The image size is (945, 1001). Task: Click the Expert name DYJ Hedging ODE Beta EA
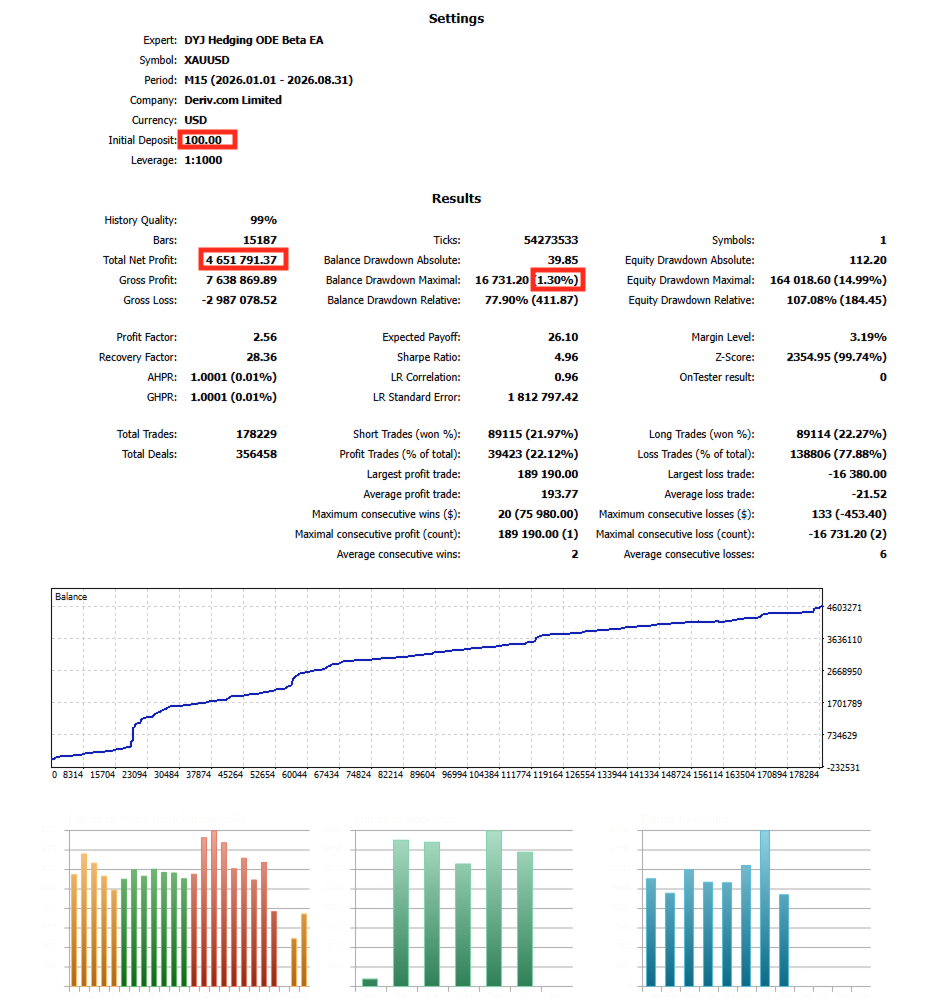click(253, 40)
